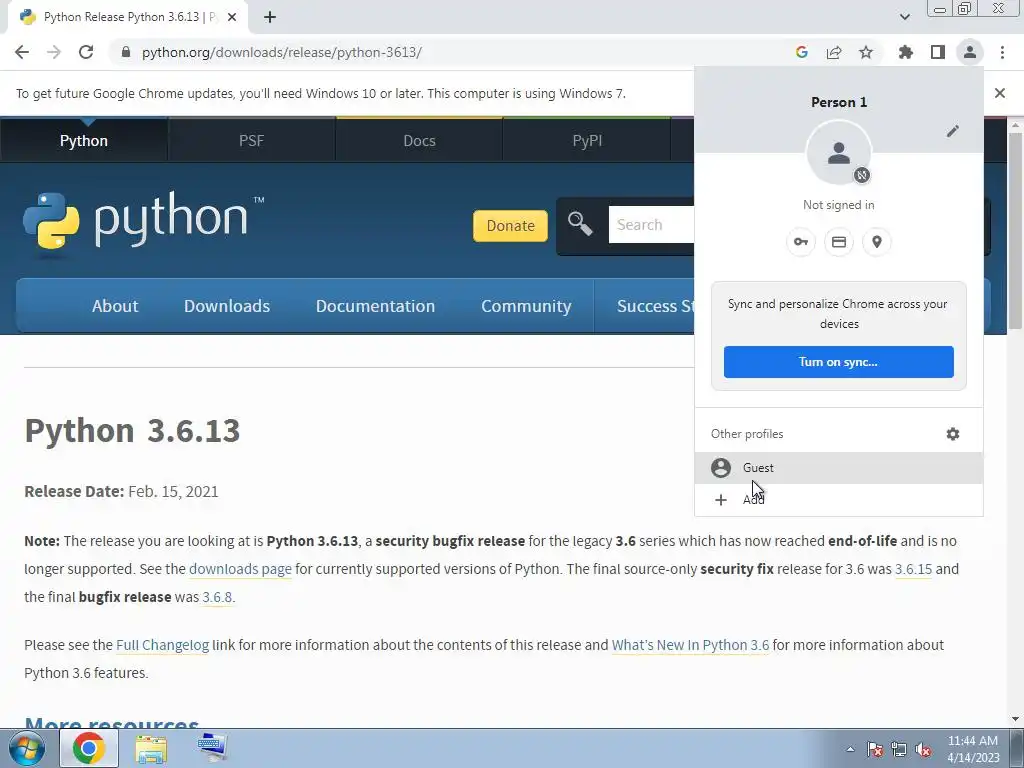Open the computer keyboard taskbar app
The width and height of the screenshot is (1024, 768).
pyautogui.click(x=212, y=748)
